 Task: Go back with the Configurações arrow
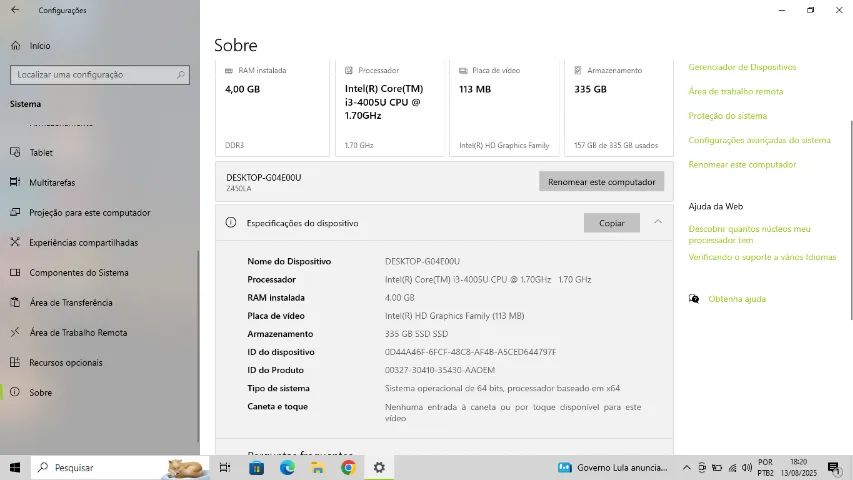15,10
